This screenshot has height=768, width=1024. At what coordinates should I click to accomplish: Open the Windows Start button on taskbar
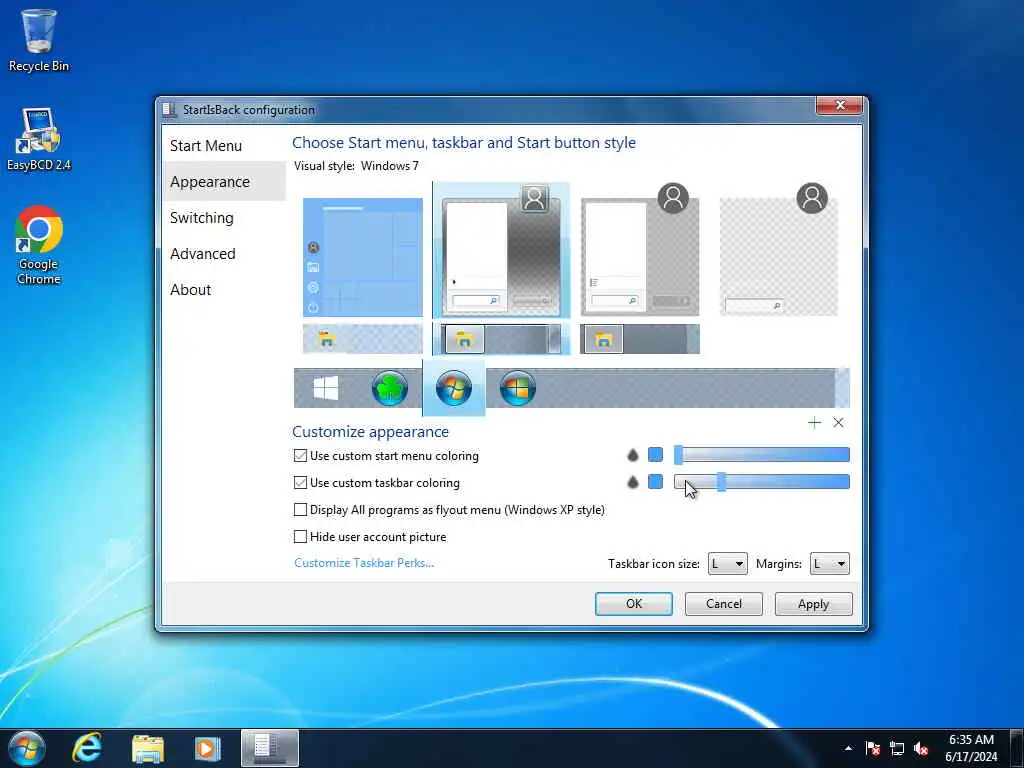click(x=27, y=748)
